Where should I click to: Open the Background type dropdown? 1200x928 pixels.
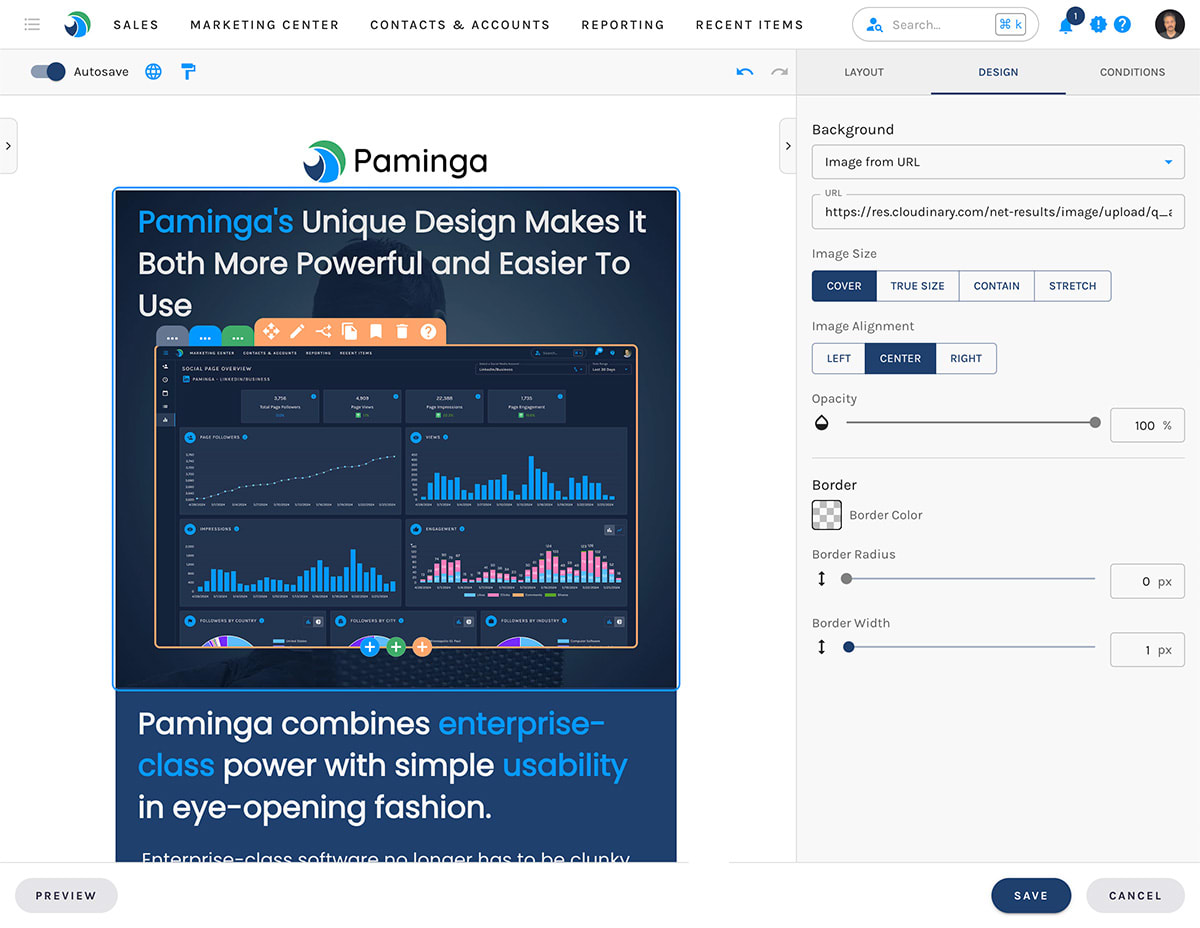click(x=997, y=161)
